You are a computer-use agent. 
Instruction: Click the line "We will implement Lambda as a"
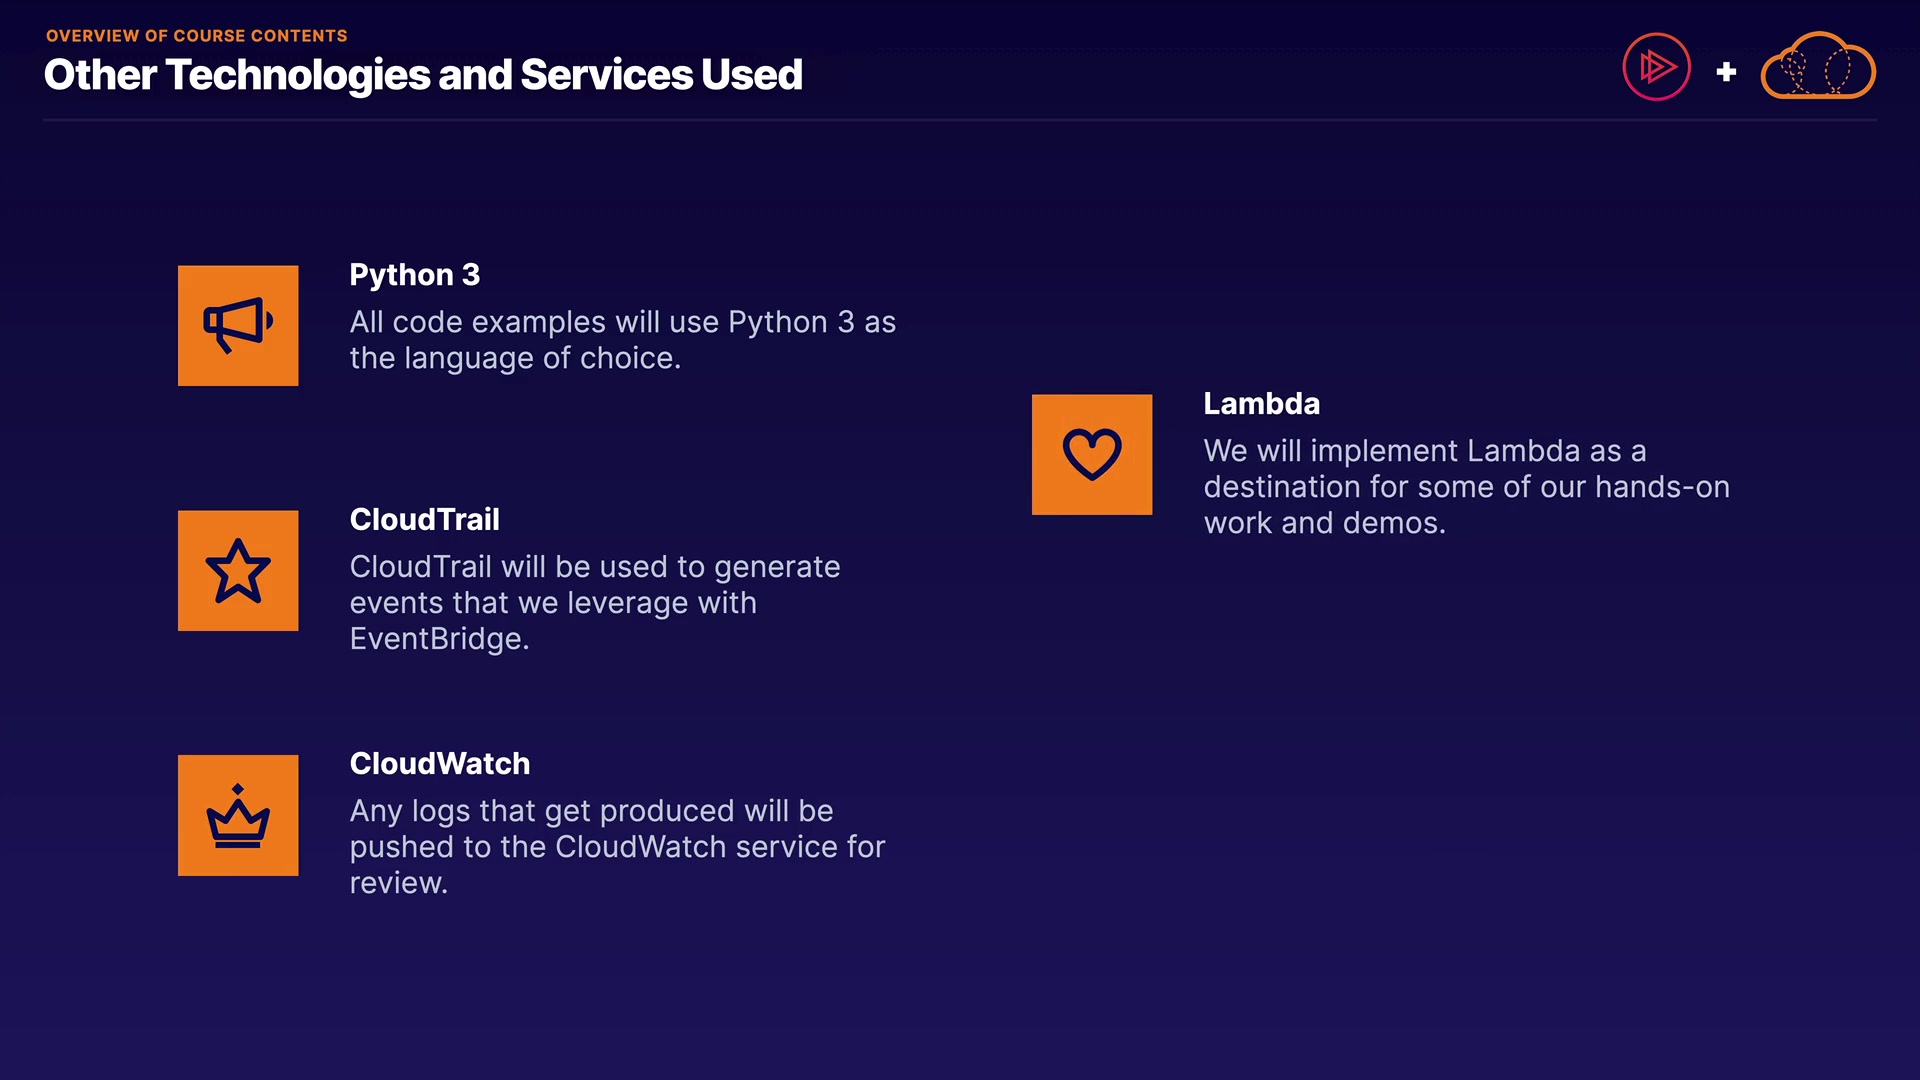[1424, 451]
